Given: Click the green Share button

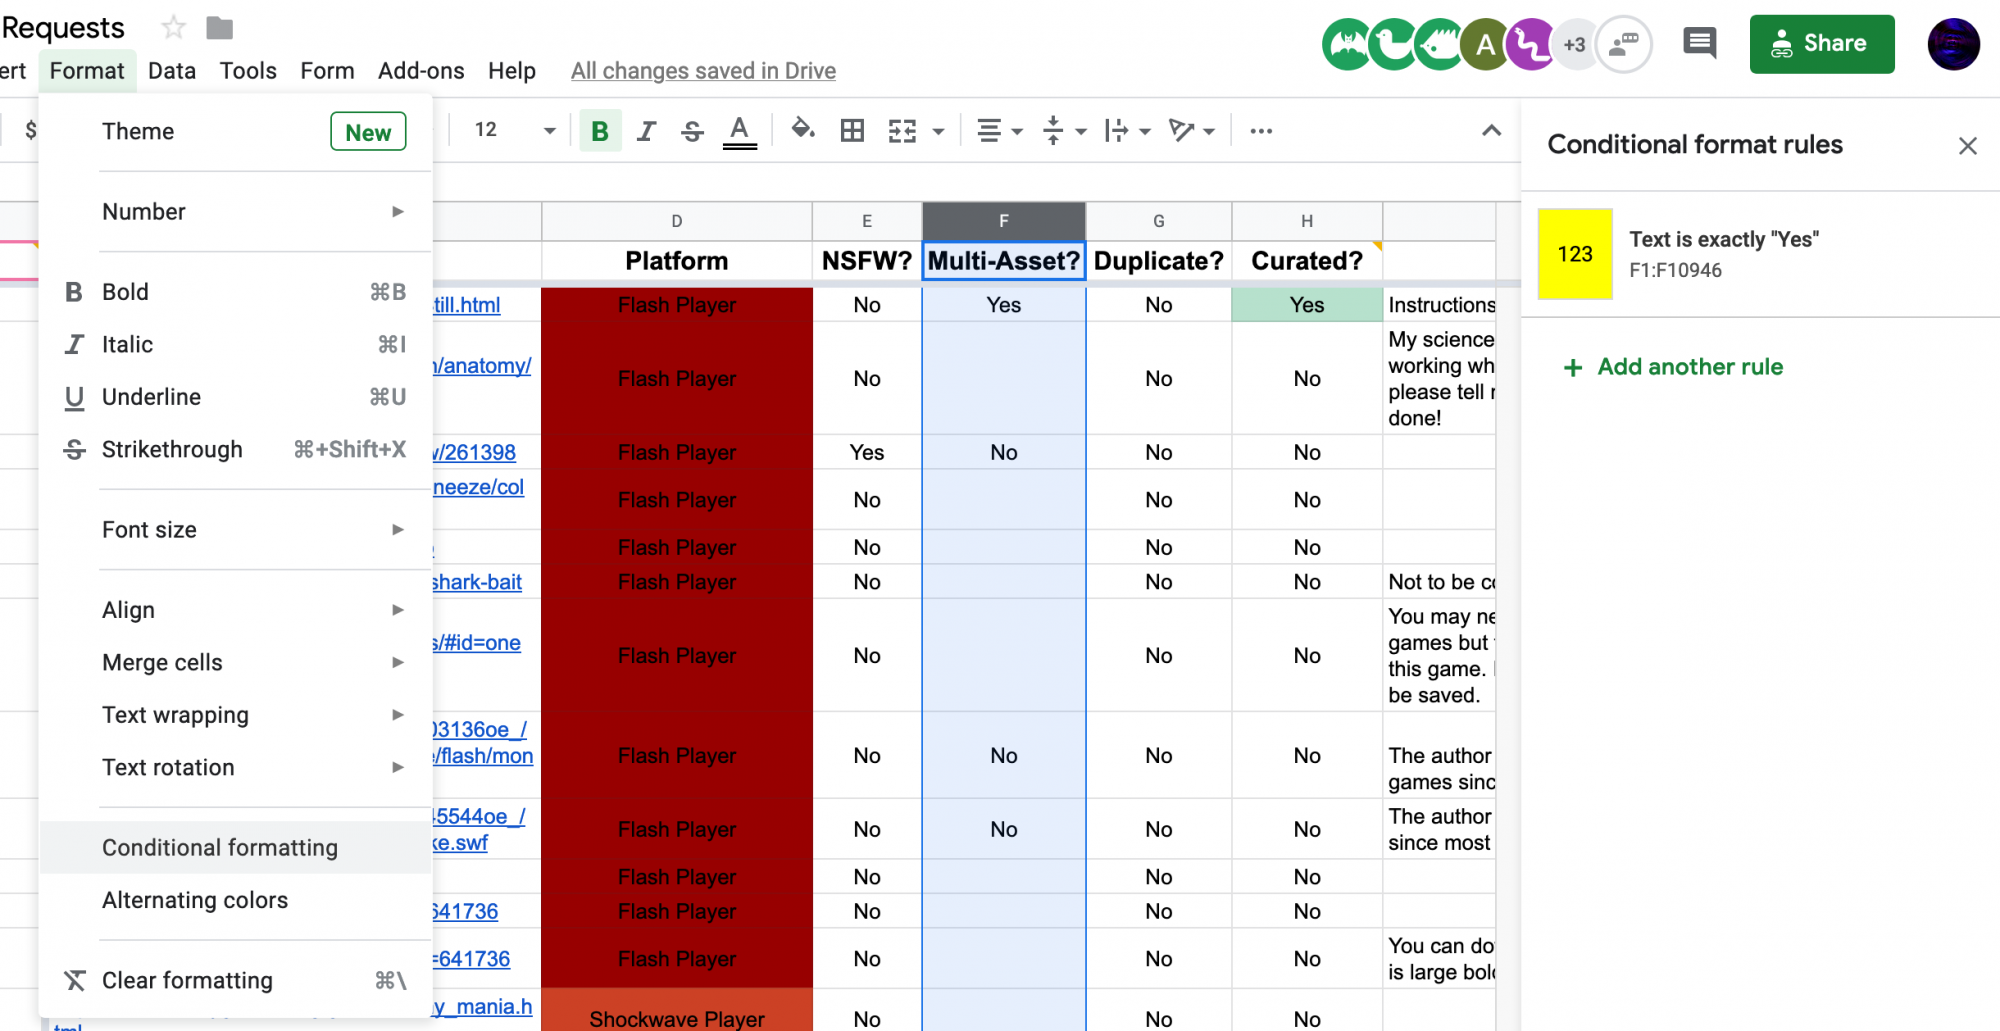Looking at the screenshot, I should [1821, 44].
